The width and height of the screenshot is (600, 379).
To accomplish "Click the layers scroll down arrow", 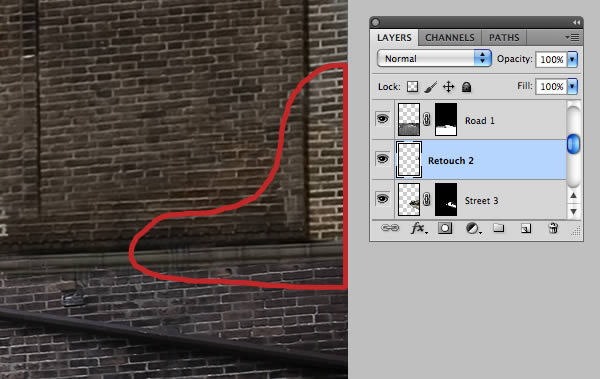I will click(573, 211).
